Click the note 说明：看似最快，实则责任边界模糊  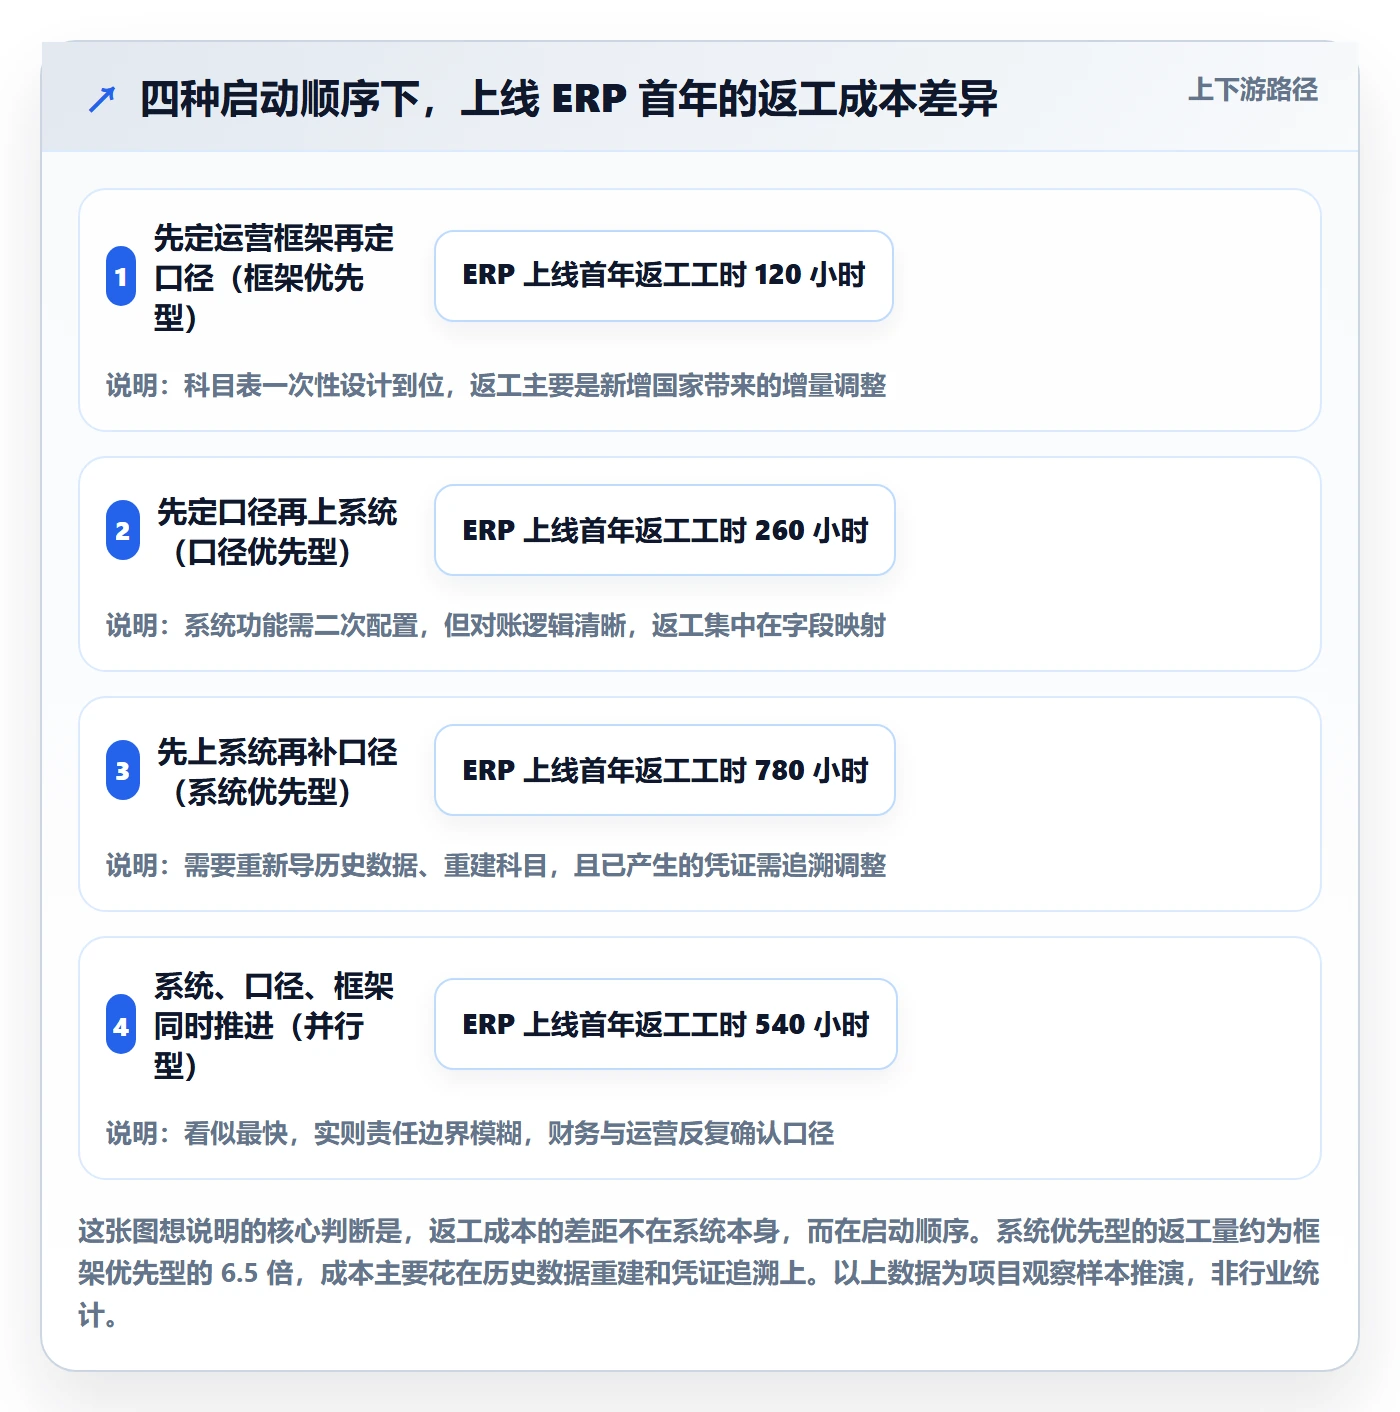[x=470, y=1133]
